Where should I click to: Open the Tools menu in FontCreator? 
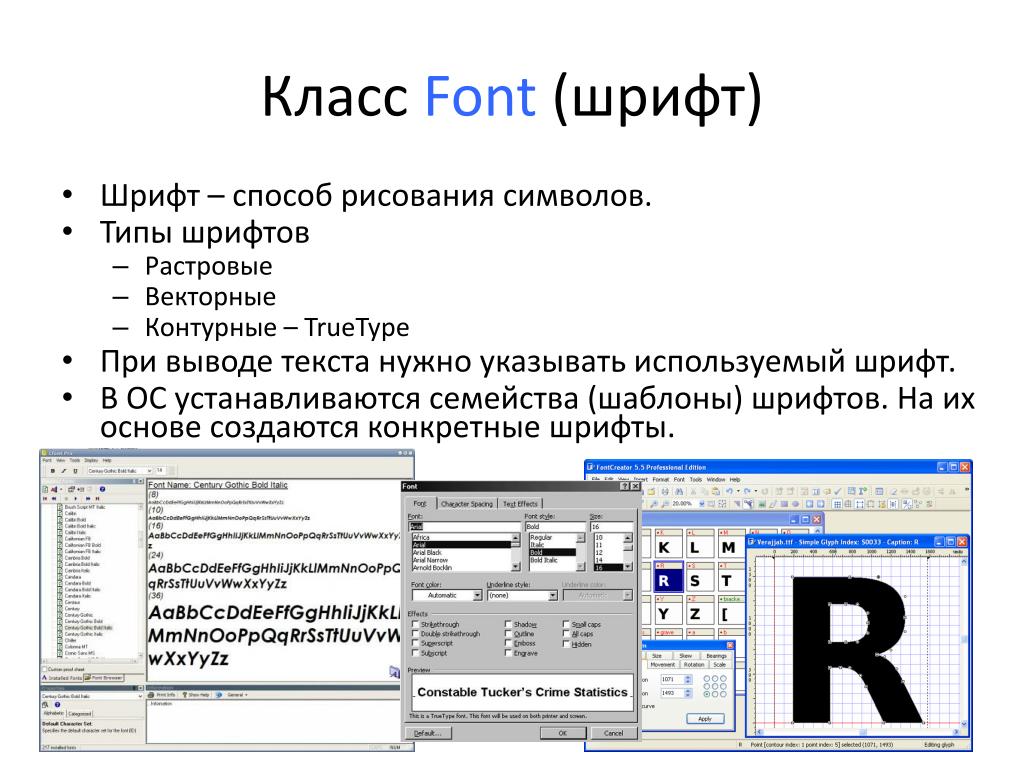696,479
